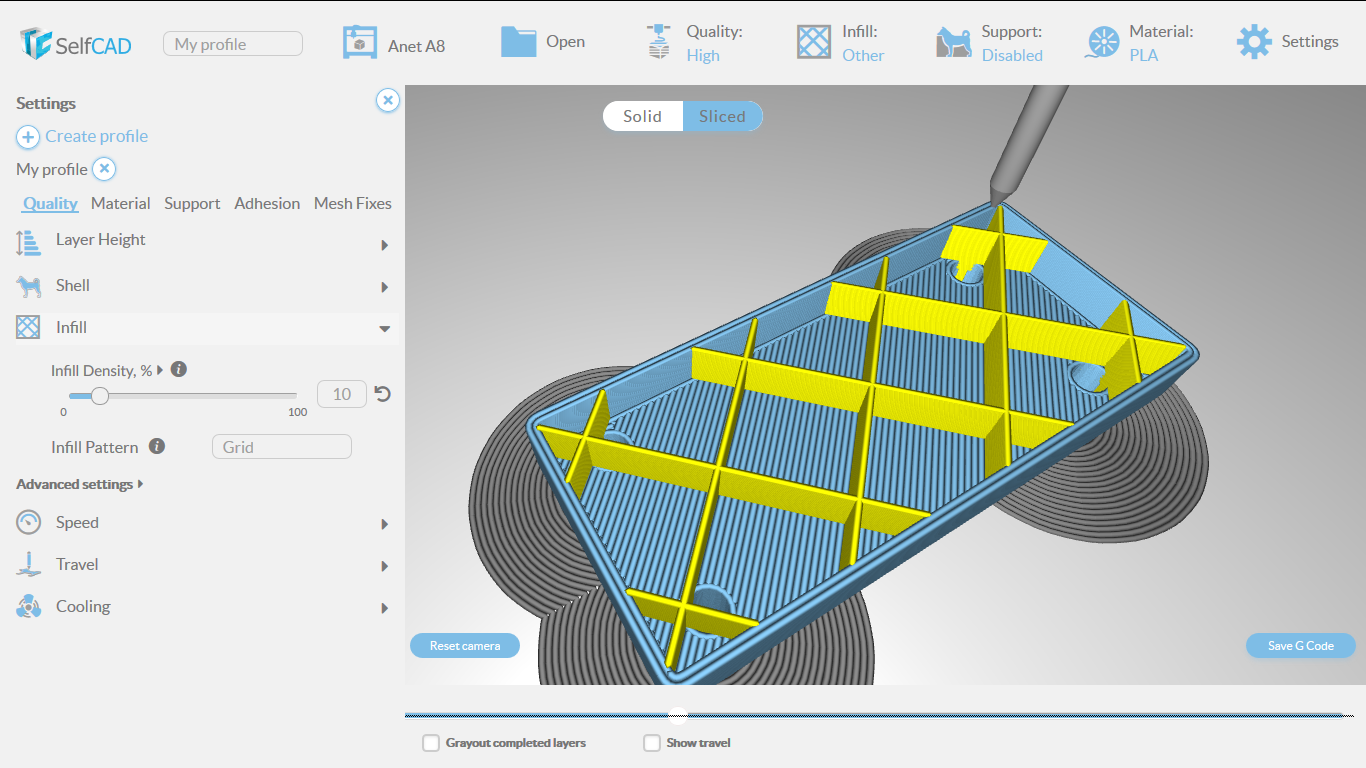Click the Settings label in top bar
Image resolution: width=1366 pixels, height=768 pixels.
tap(1310, 41)
